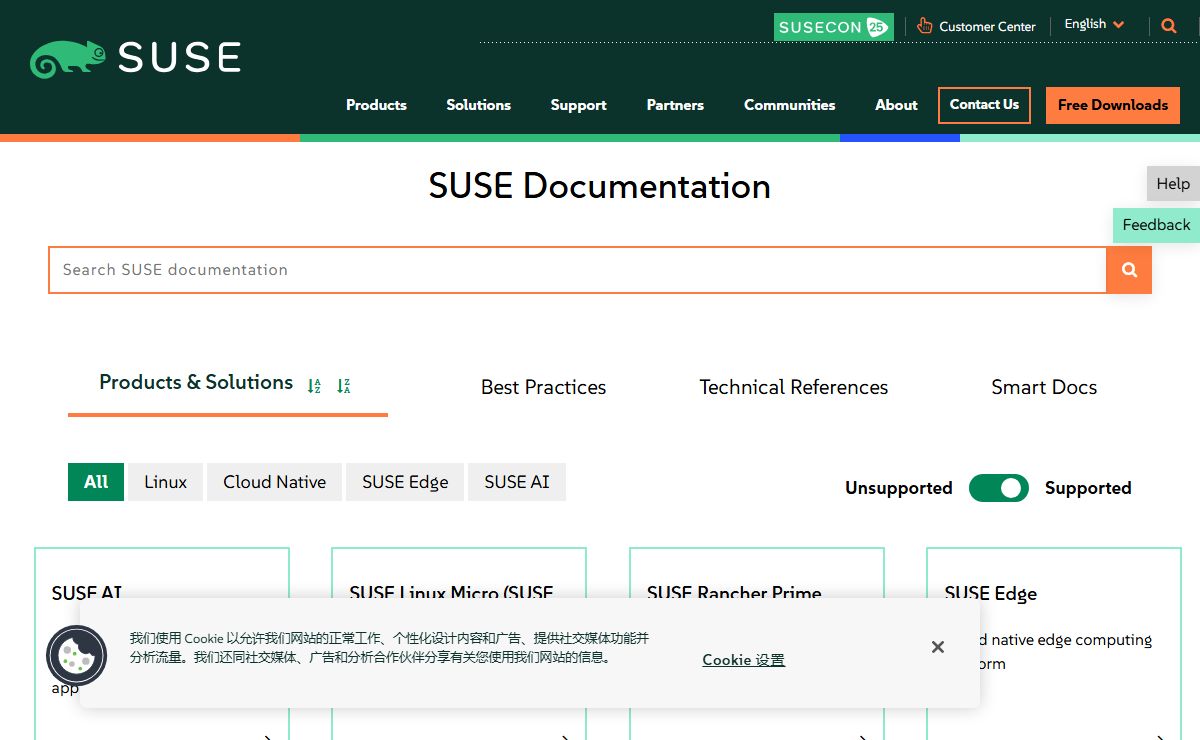Viewport: 1200px width, 740px height.
Task: Expand the English language dropdown
Action: point(1094,25)
